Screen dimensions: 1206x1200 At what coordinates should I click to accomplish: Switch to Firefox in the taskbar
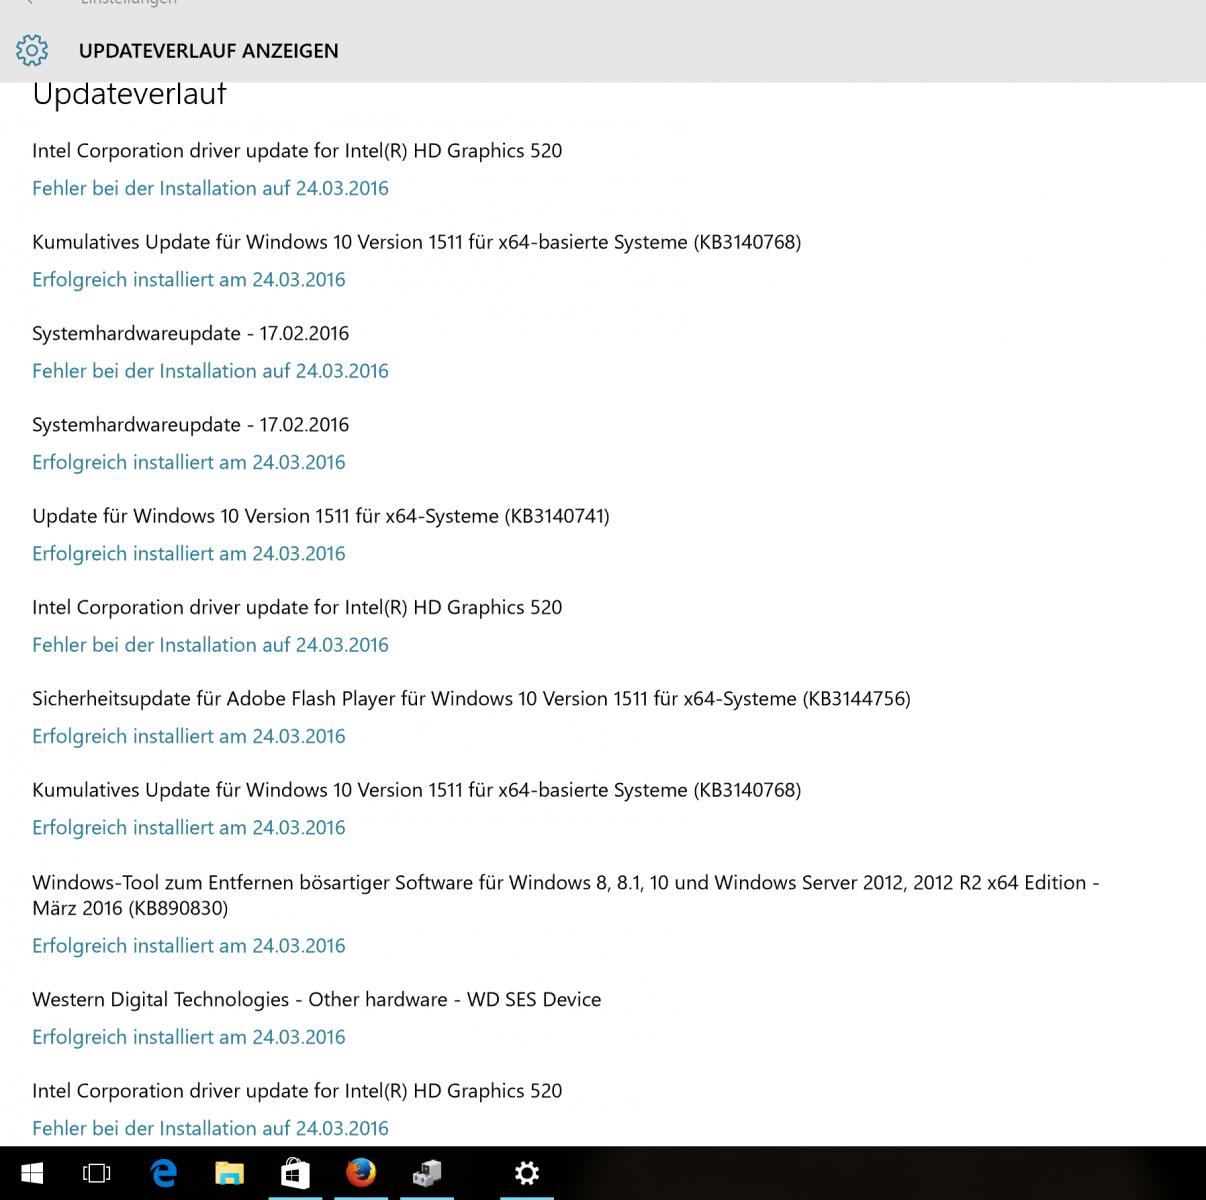point(361,1172)
